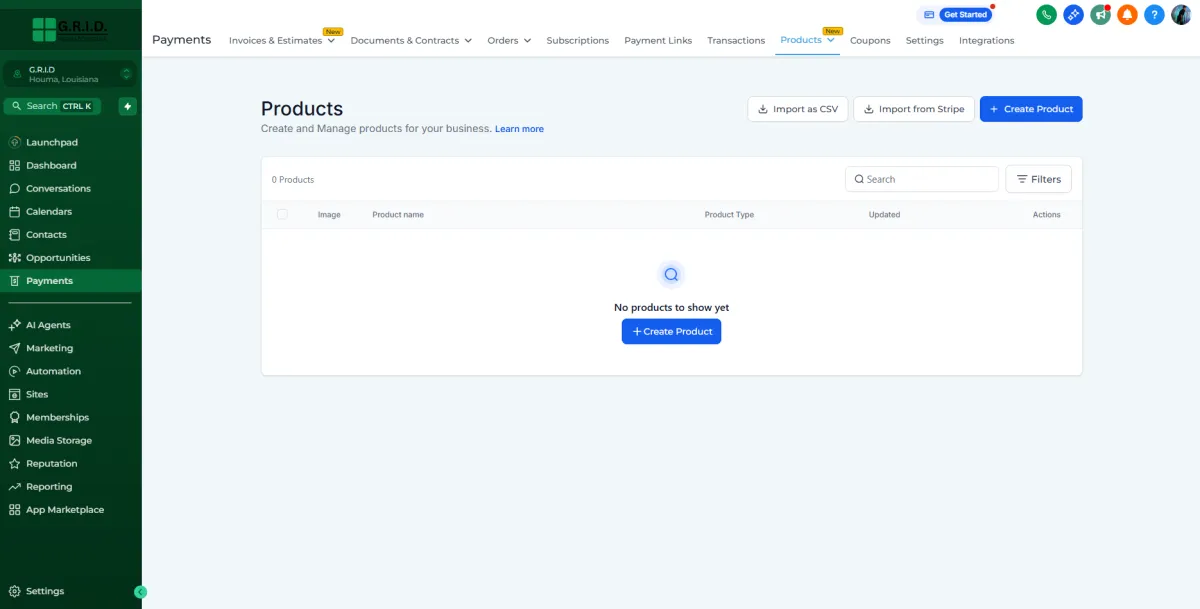Collapse the sidebar with the green arrow

[x=140, y=592]
